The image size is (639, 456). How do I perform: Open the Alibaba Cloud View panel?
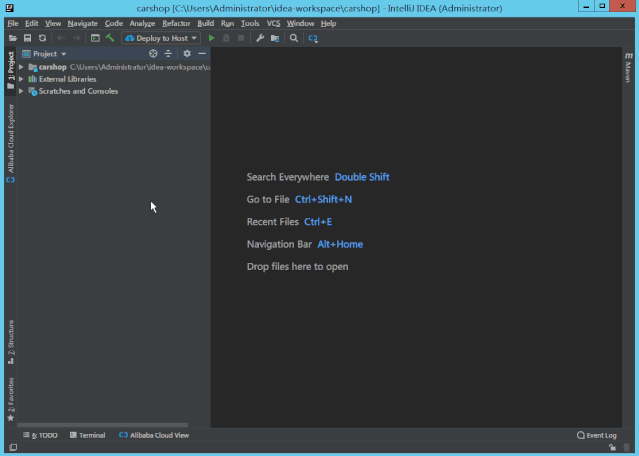(153, 435)
